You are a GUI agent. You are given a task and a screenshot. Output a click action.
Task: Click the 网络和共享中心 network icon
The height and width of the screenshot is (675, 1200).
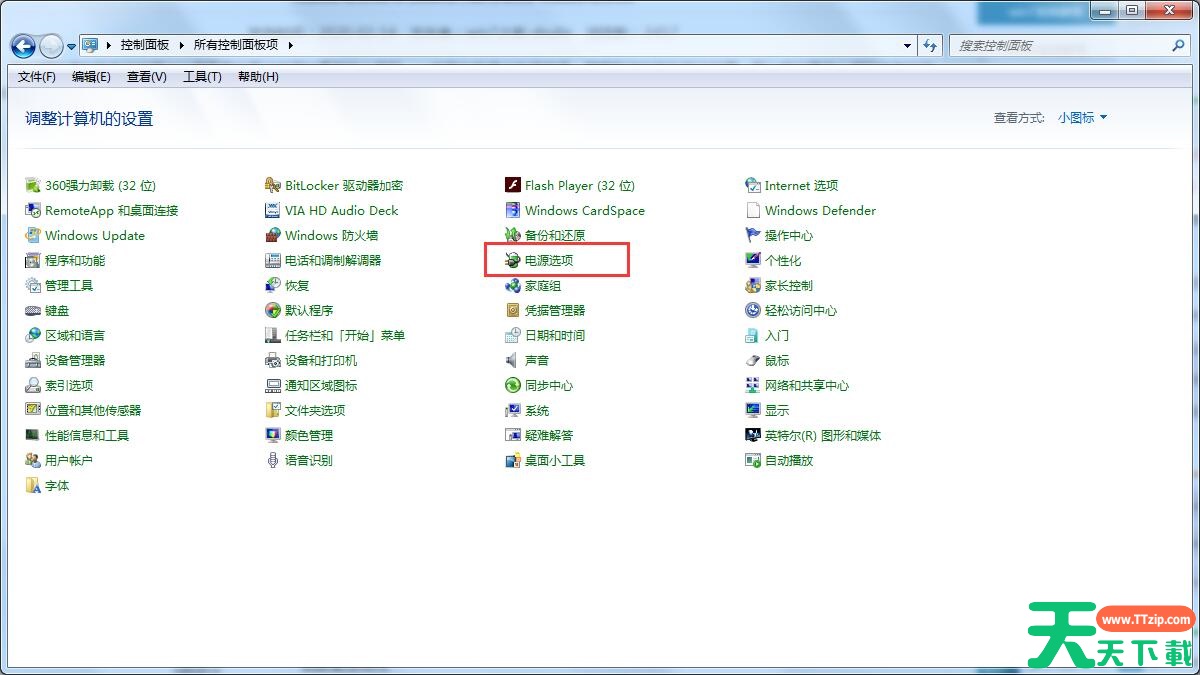tap(753, 385)
